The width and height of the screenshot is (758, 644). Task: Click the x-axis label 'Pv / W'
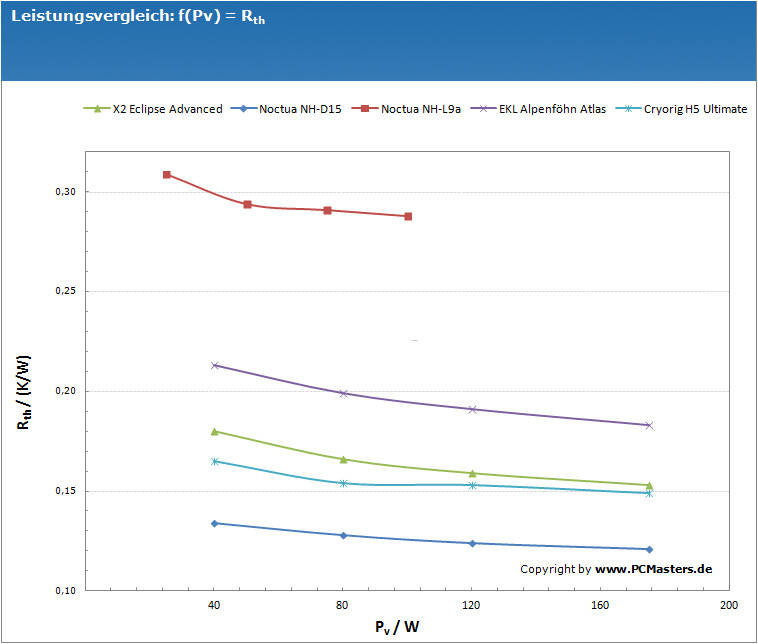coord(397,627)
